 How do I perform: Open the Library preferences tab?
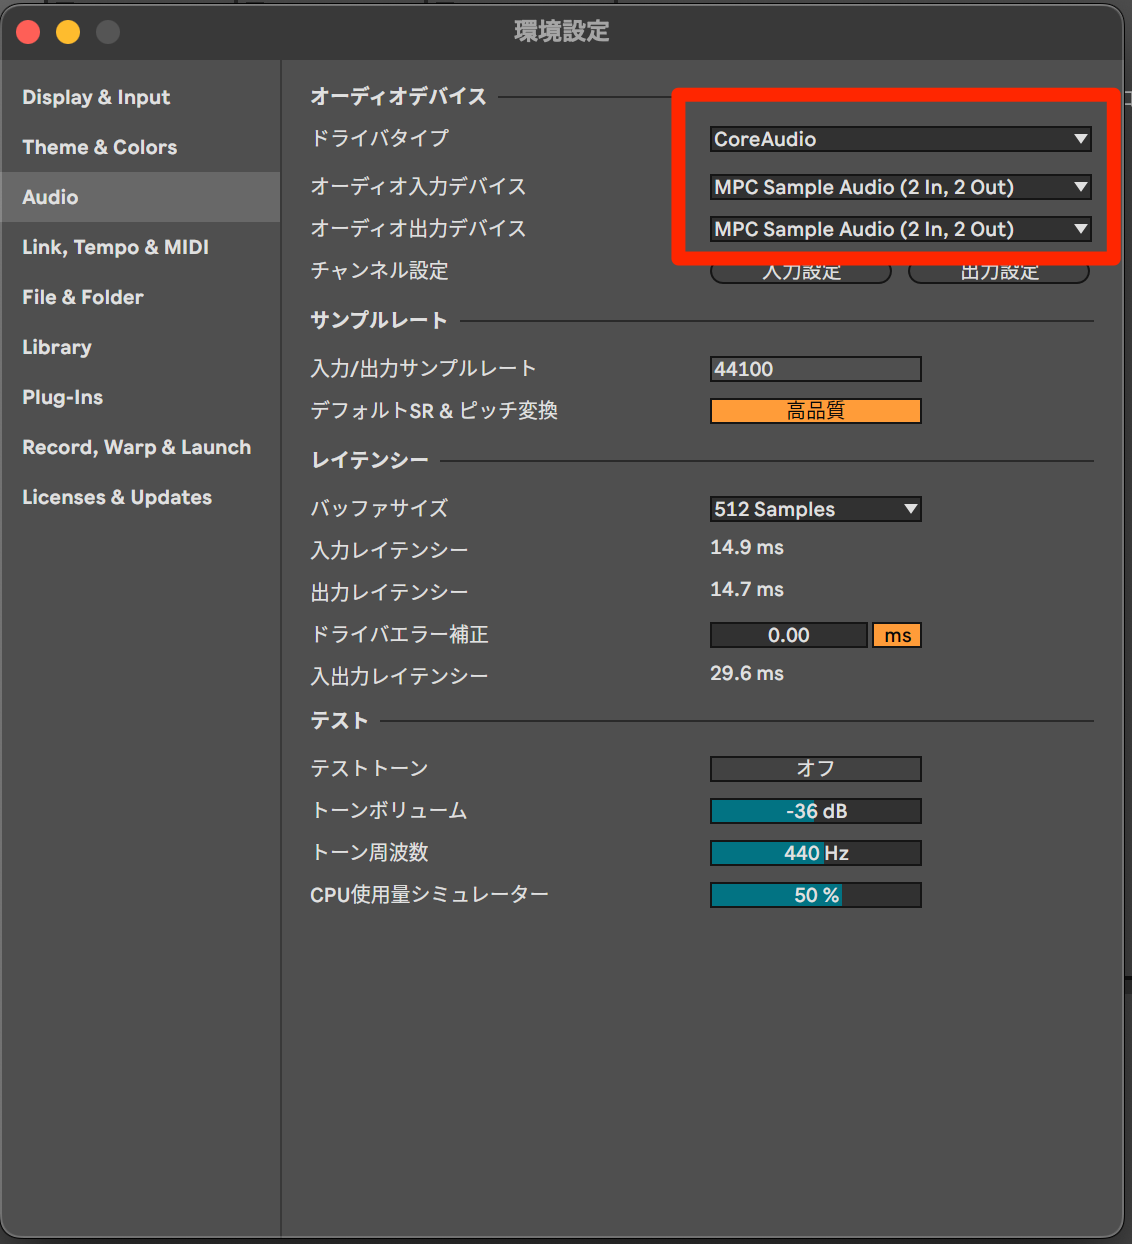57,347
